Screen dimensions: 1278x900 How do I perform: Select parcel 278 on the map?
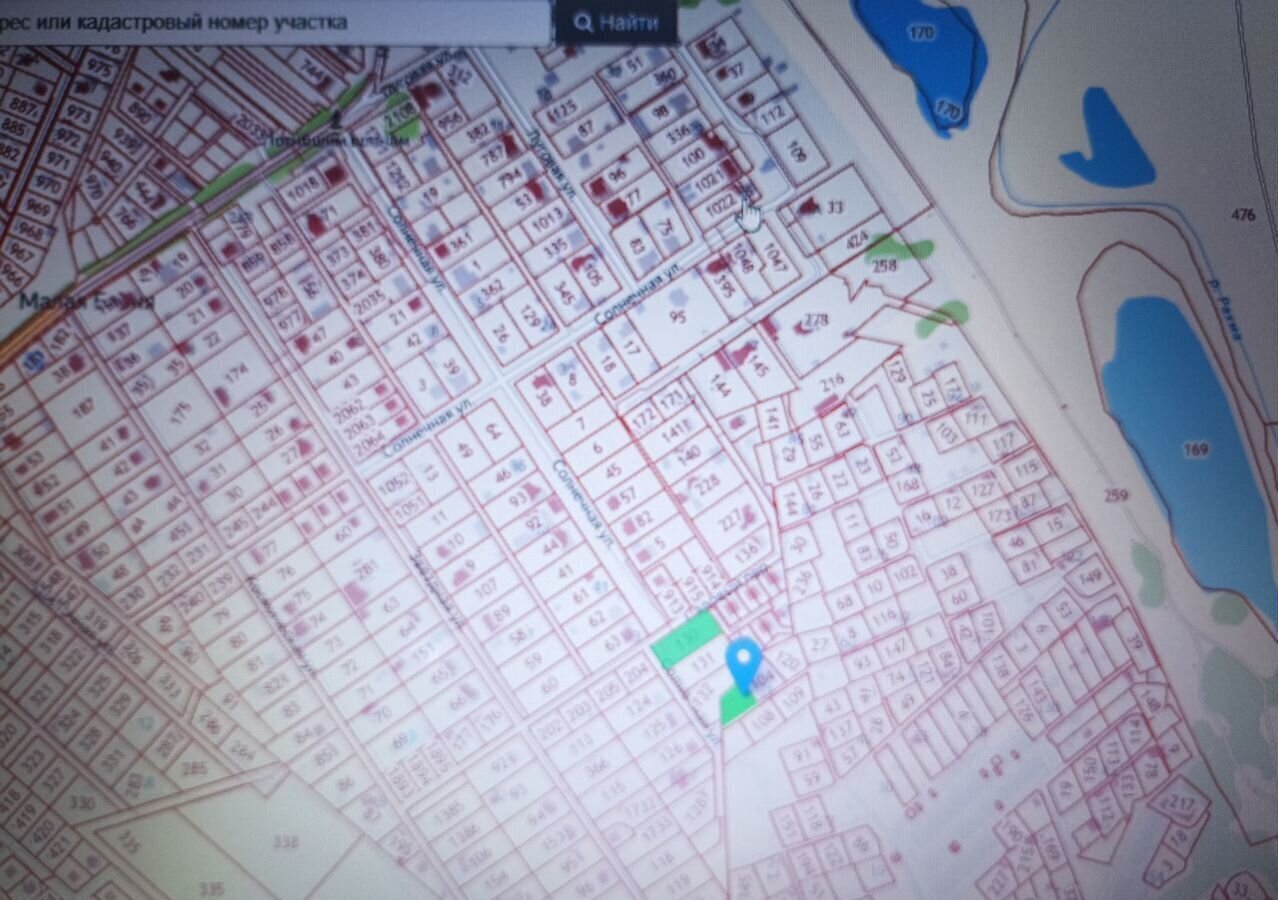coord(815,322)
